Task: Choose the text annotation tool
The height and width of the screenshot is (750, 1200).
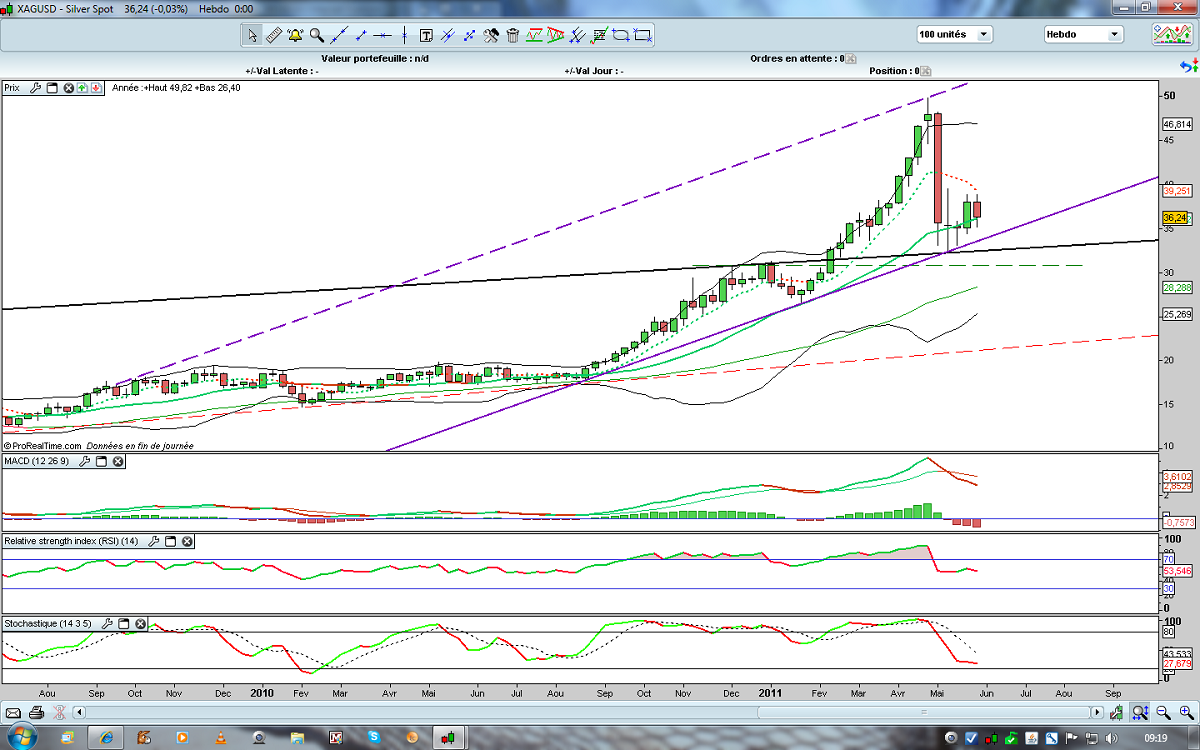Action: pyautogui.click(x=426, y=36)
